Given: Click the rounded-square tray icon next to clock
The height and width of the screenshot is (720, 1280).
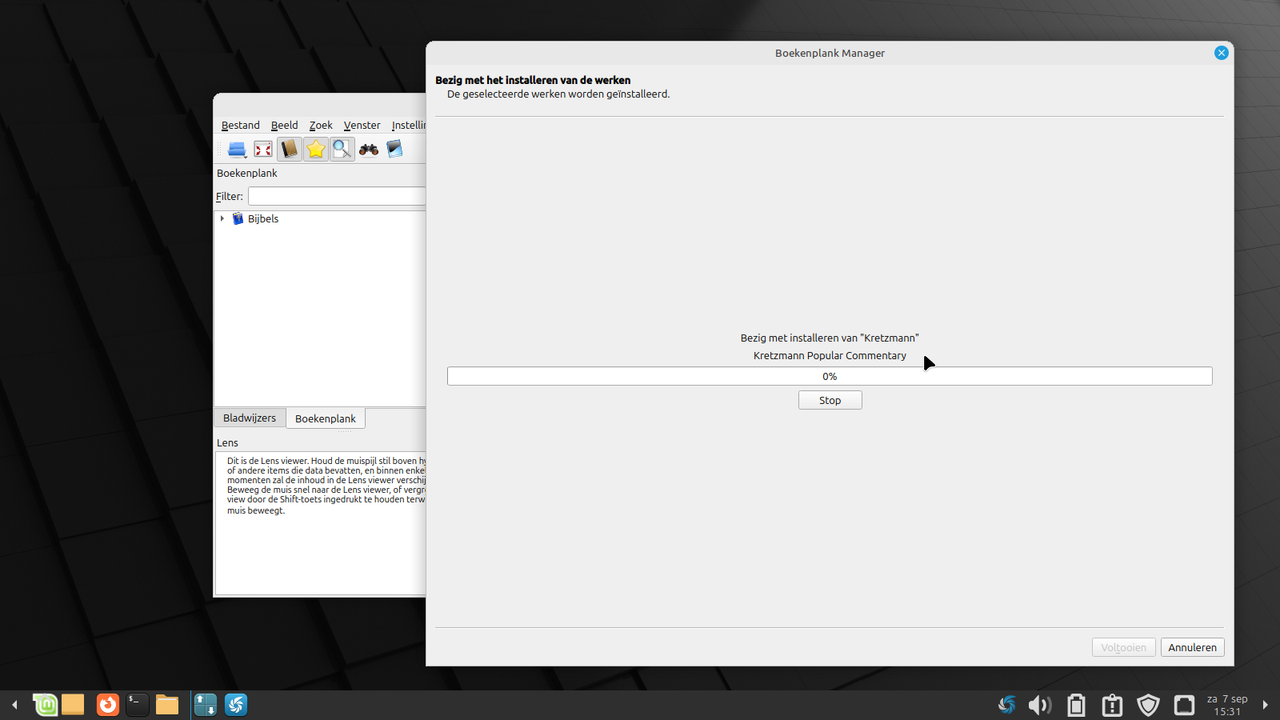Looking at the screenshot, I should (1184, 705).
